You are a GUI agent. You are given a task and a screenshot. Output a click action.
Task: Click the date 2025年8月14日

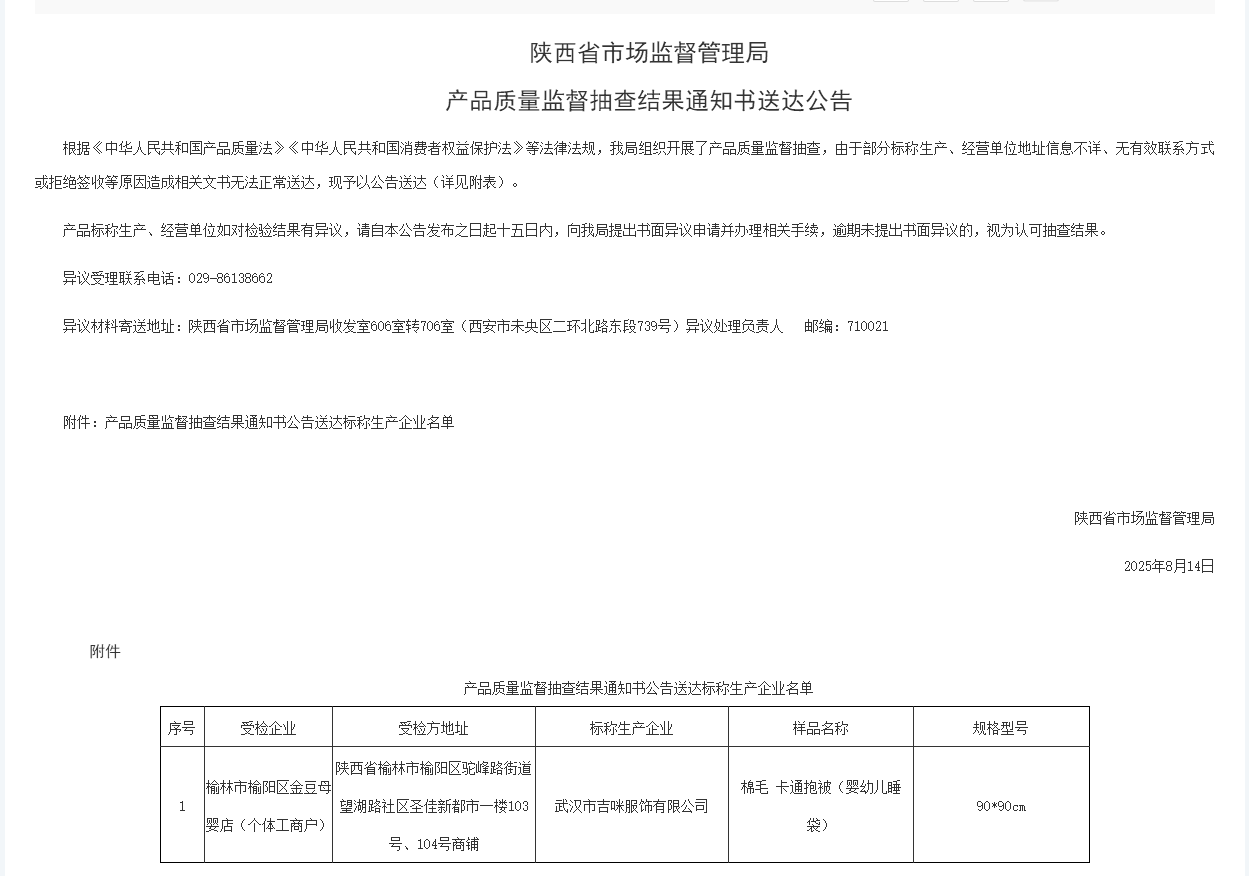1168,566
